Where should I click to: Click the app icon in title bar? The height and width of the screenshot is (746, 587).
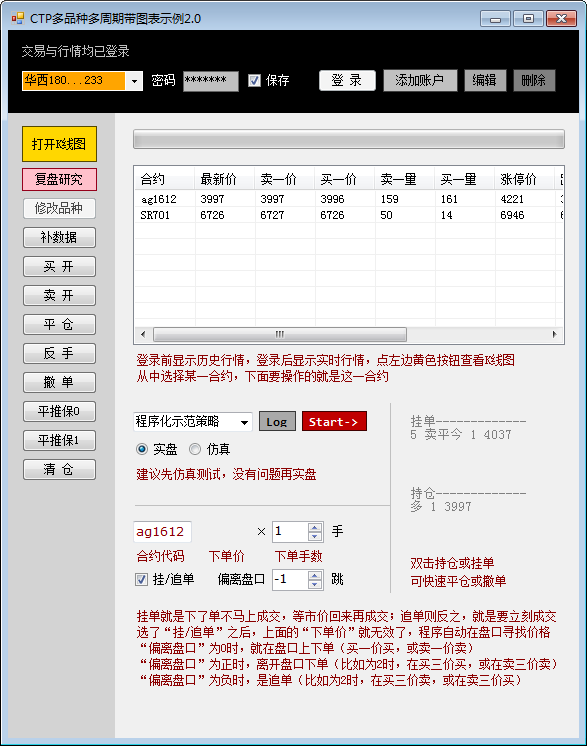point(18,18)
